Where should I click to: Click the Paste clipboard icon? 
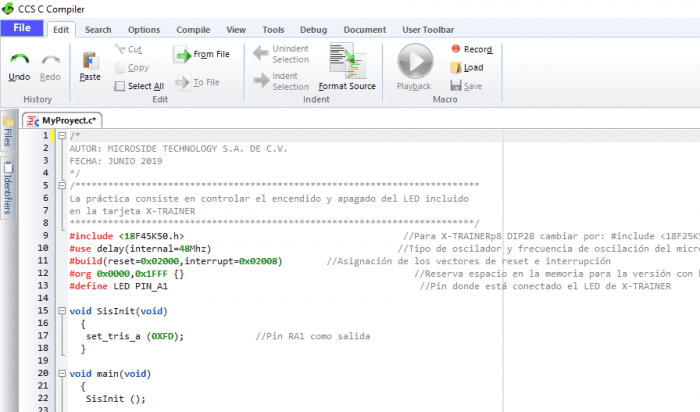click(90, 62)
